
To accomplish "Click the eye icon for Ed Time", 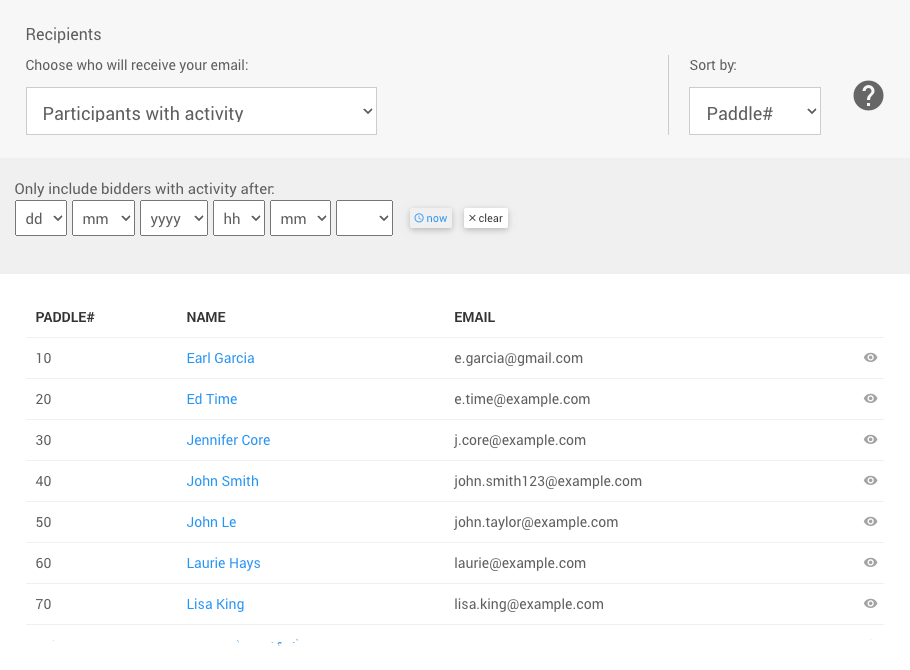I will click(870, 399).
